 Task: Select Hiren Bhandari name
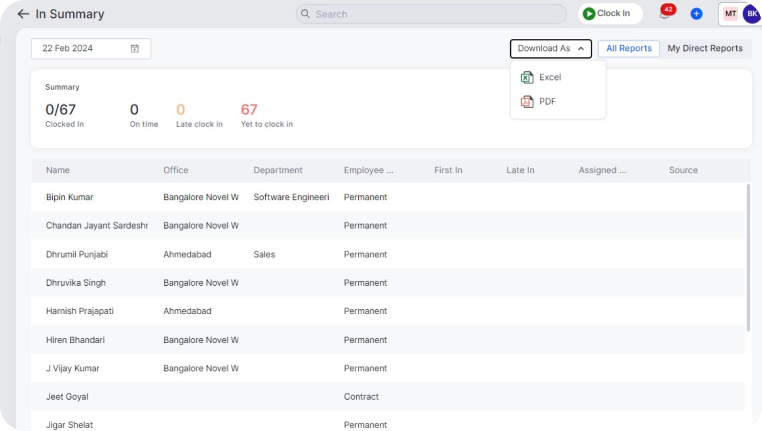75,340
